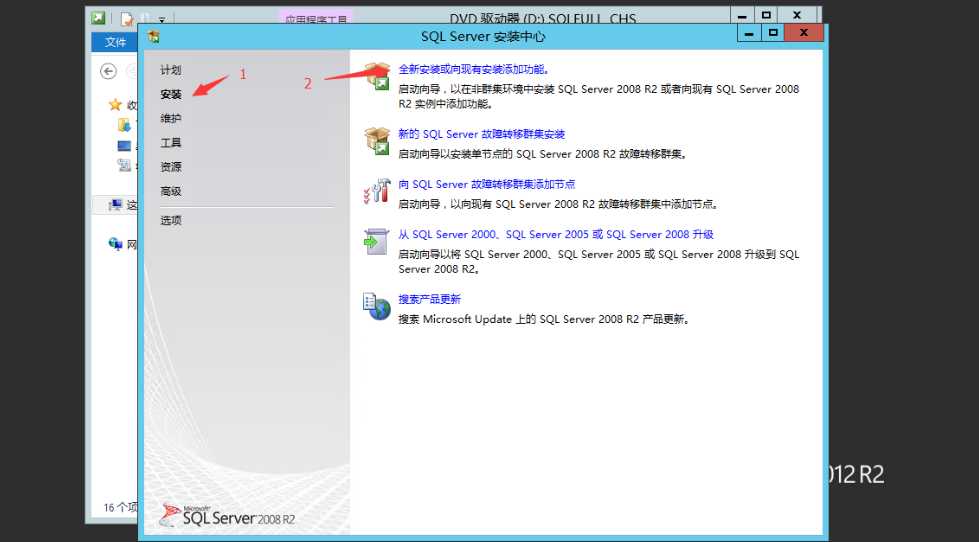Open 向 SQL Server 故障转移群集添加节点 link
The height and width of the screenshot is (542, 979).
pos(486,184)
